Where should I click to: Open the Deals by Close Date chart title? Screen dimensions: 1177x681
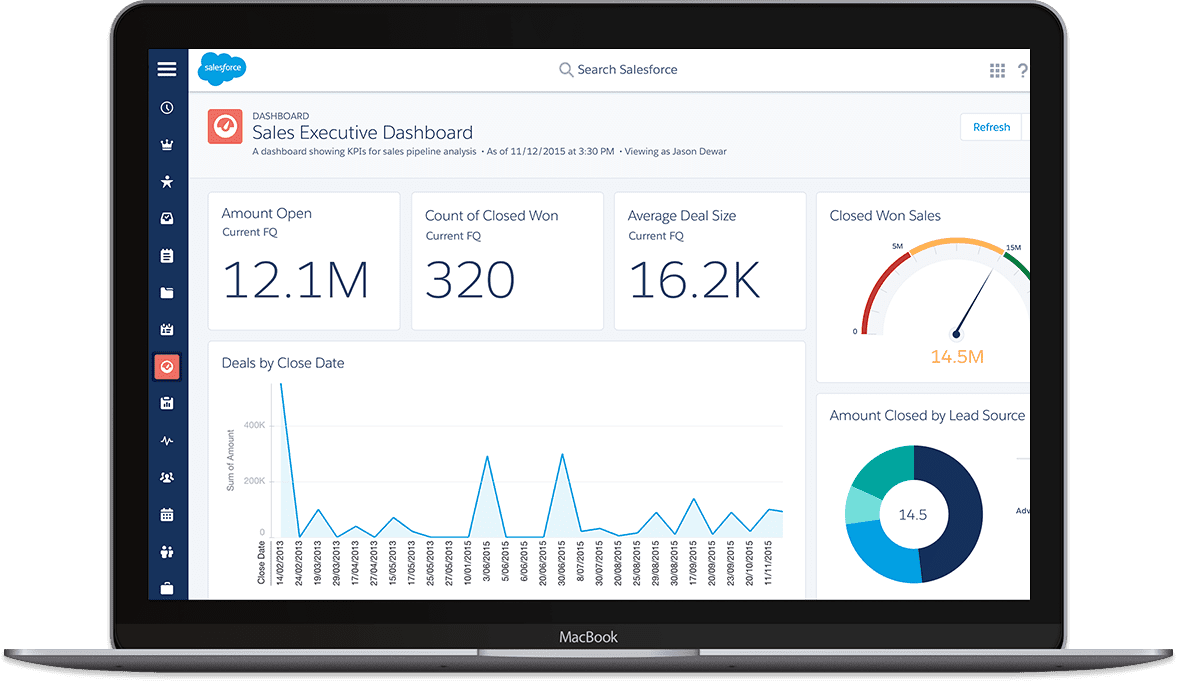[x=283, y=363]
